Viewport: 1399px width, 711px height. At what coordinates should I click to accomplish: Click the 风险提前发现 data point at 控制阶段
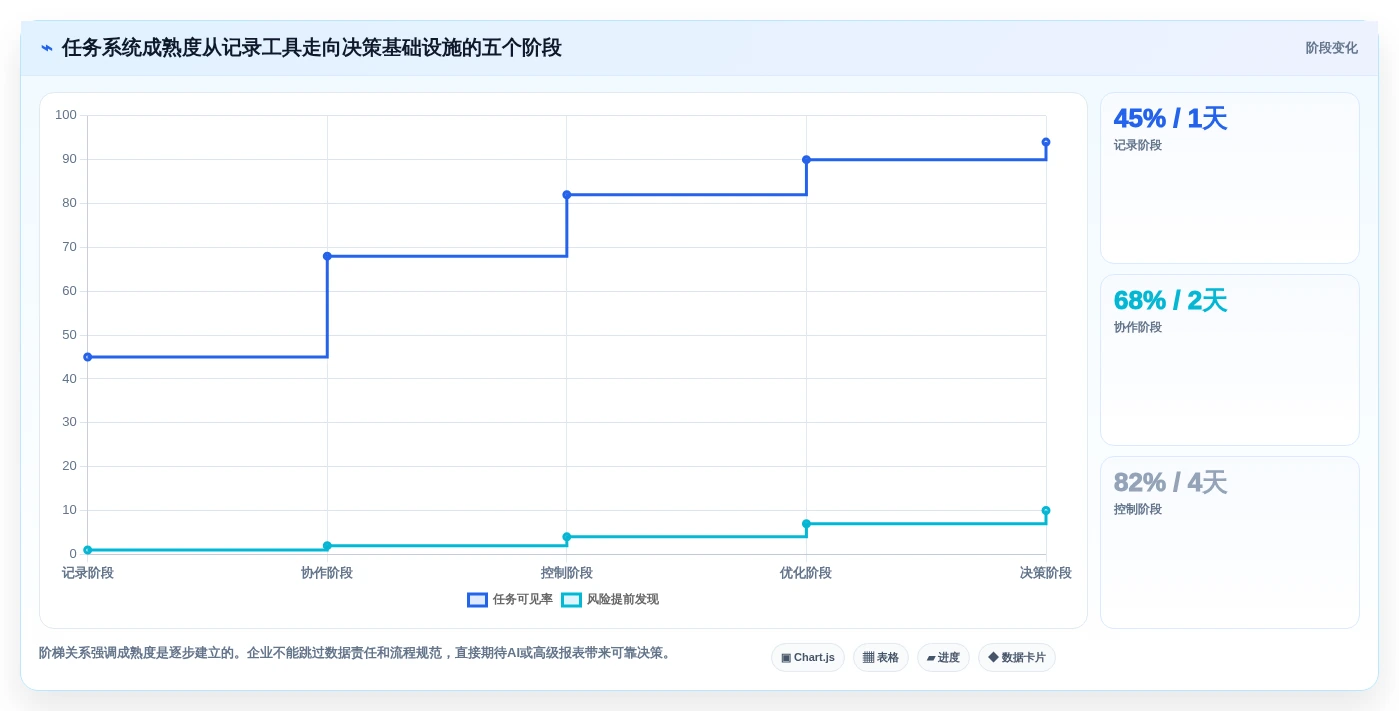(x=567, y=537)
